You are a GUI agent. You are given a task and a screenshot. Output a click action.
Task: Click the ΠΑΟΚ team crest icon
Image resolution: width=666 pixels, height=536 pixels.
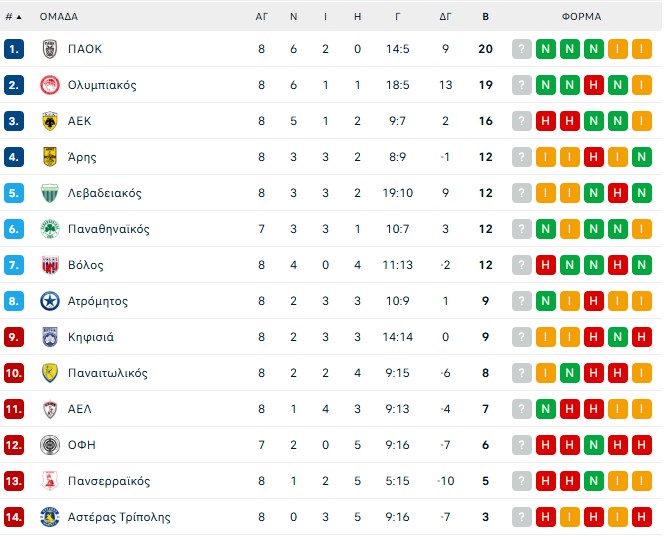click(x=50, y=49)
